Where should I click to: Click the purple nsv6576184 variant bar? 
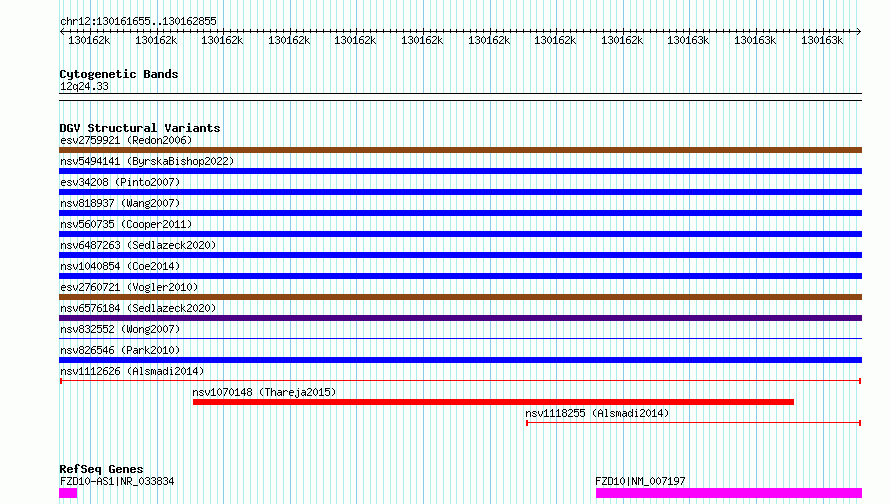click(x=460, y=318)
